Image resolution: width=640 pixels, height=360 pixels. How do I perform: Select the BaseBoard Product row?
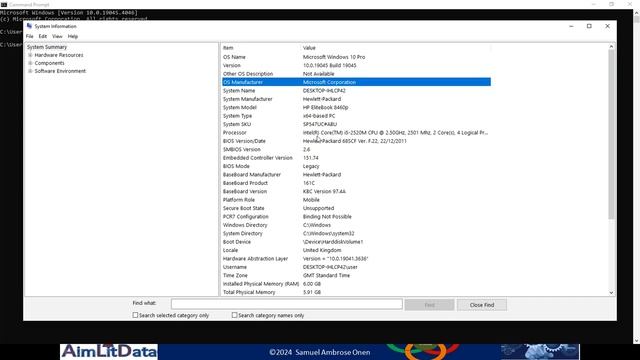click(x=356, y=183)
